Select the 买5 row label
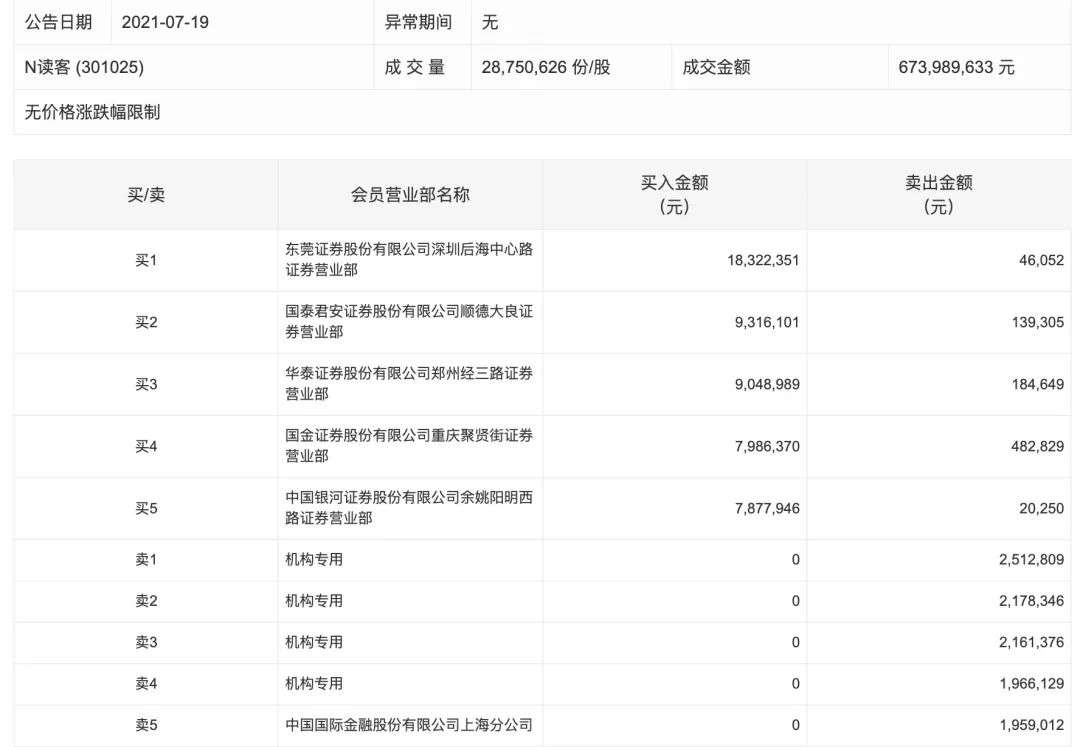This screenshot has height=747, width=1080. [146, 508]
